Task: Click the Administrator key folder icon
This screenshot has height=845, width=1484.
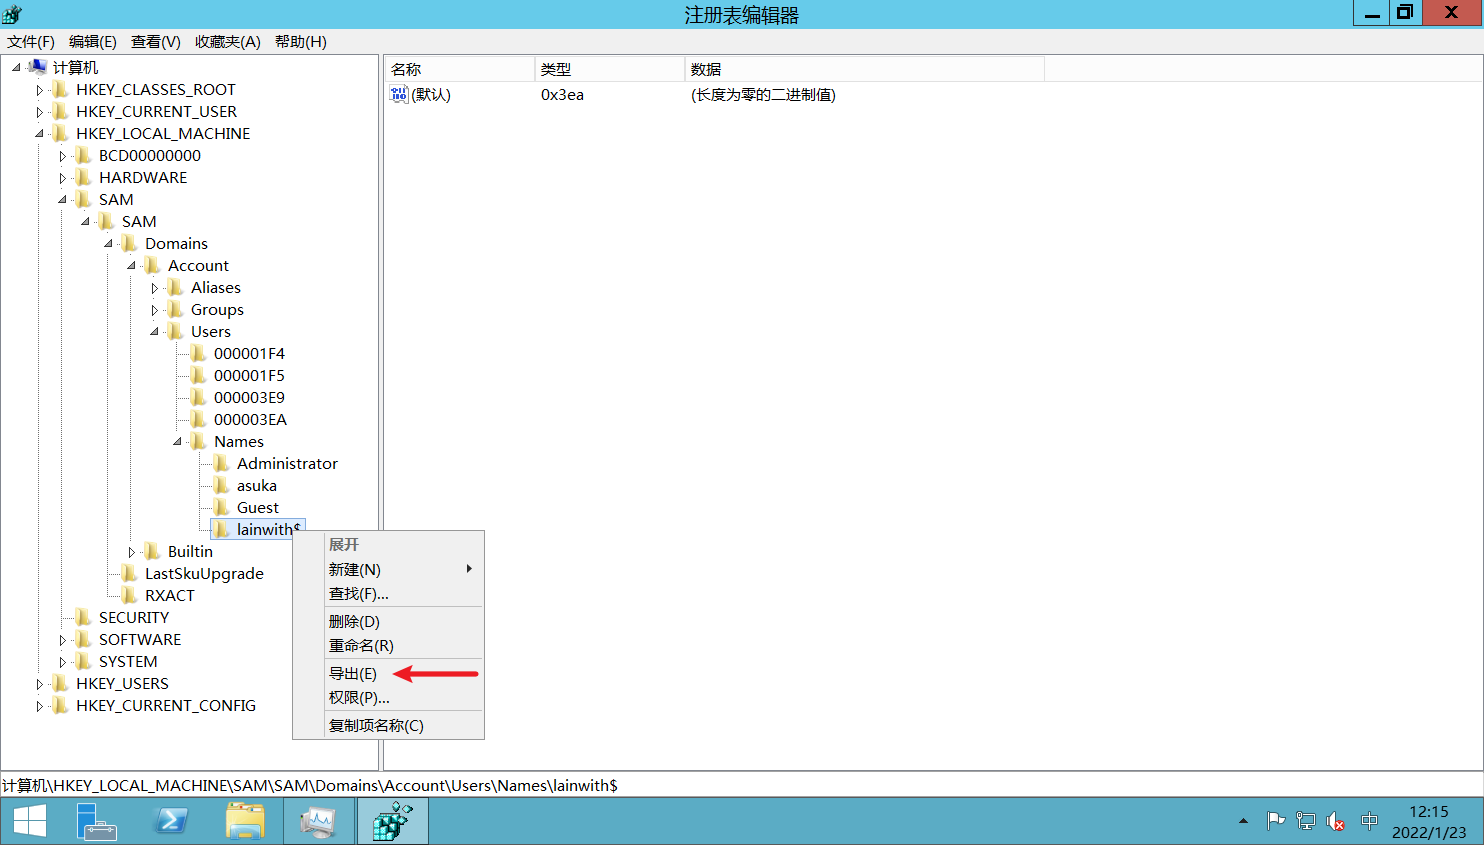Action: (222, 463)
